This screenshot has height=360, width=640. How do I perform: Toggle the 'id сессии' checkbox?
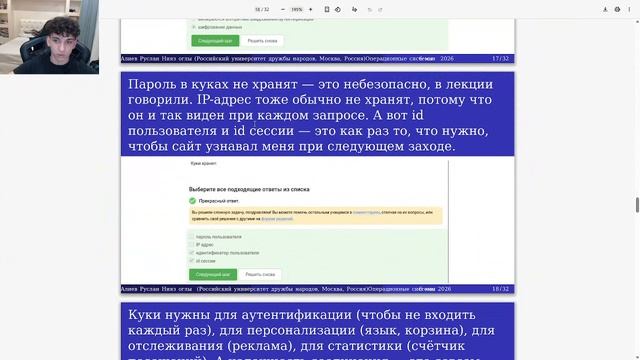click(x=191, y=260)
